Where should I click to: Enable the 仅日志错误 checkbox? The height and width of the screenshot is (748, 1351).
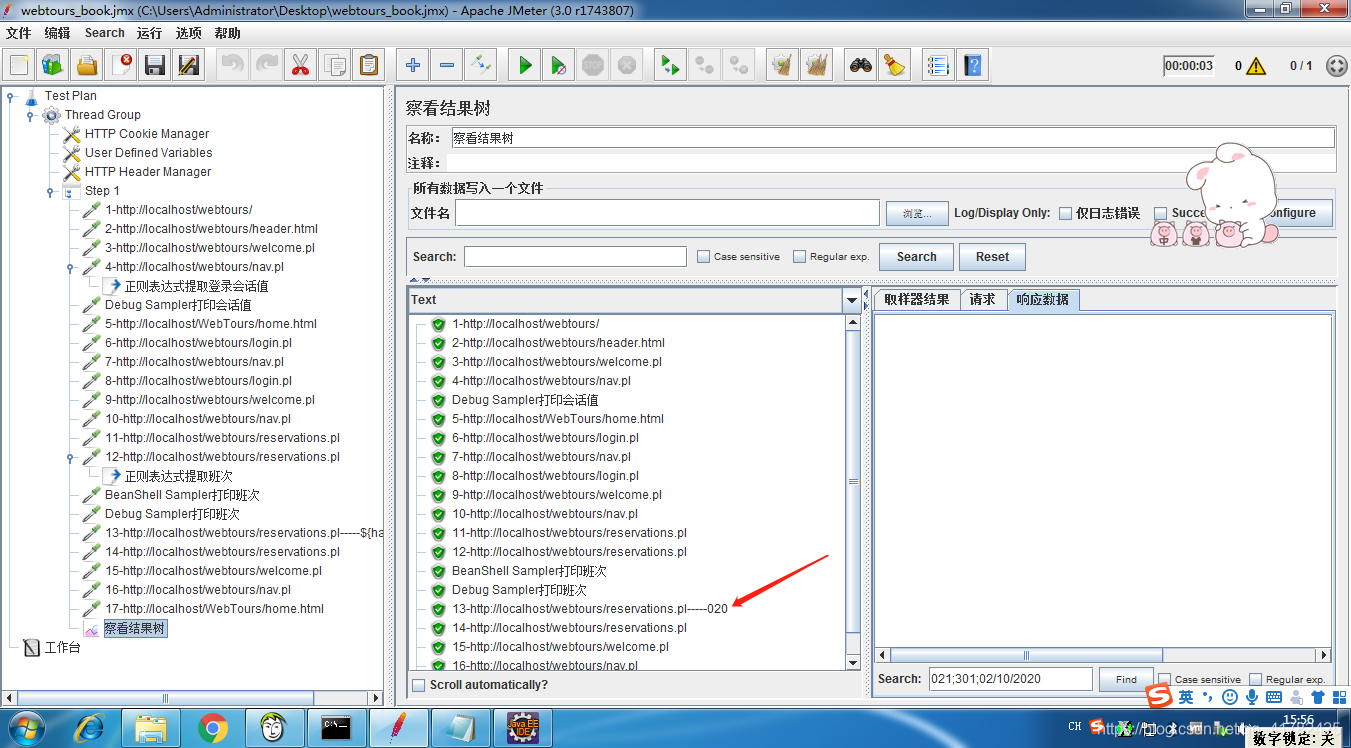1065,213
